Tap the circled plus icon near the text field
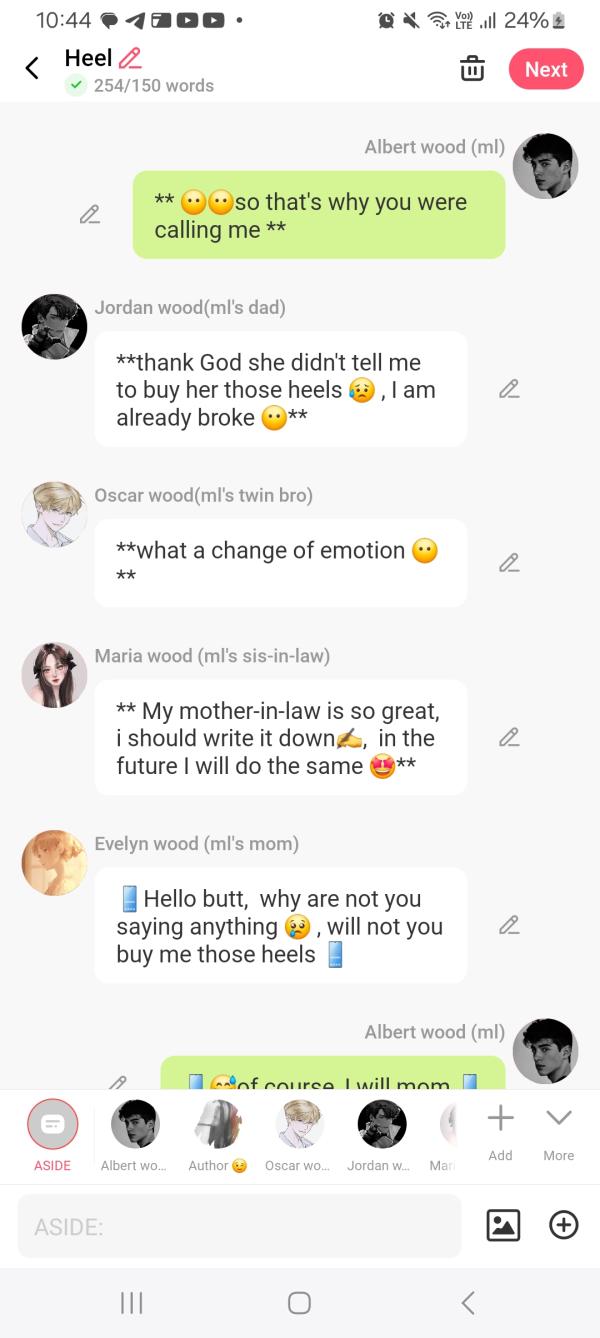The height and width of the screenshot is (1338, 600). (563, 1224)
